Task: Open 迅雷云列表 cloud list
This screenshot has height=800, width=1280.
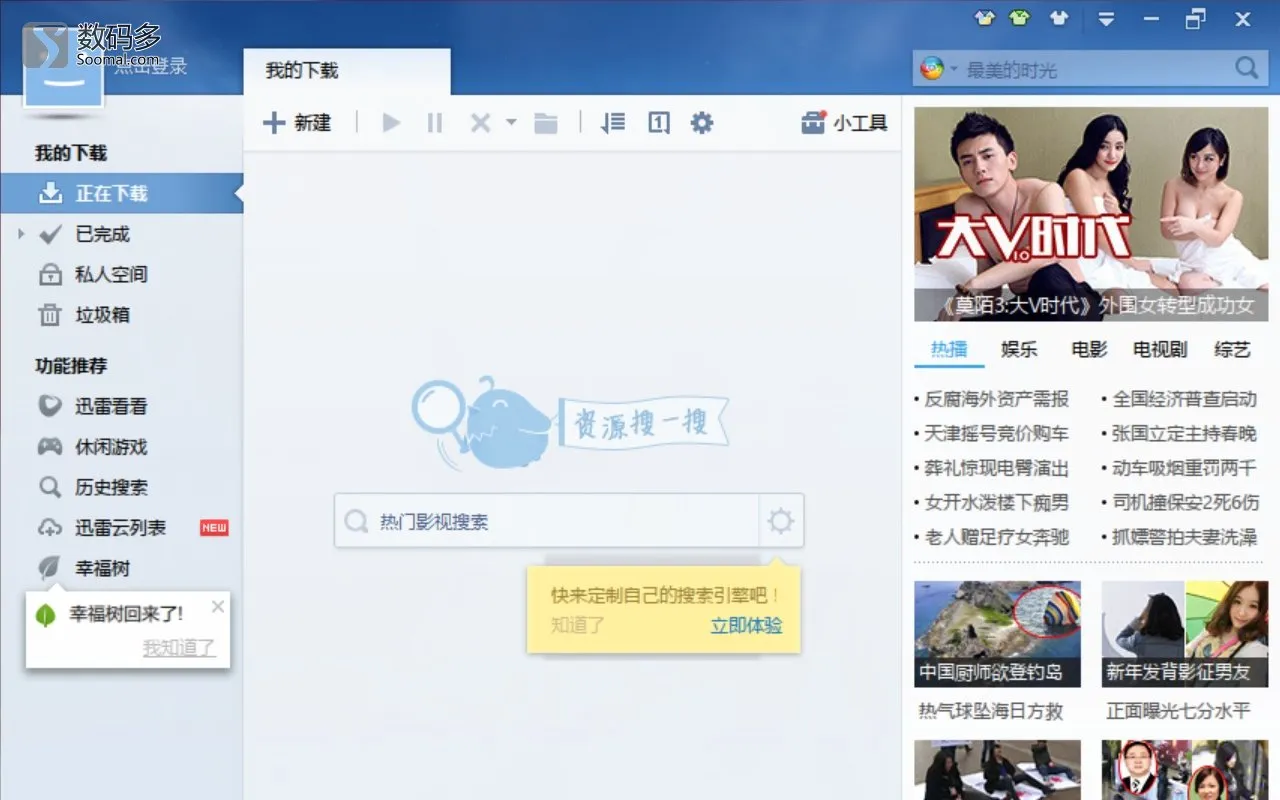Action: [120, 527]
